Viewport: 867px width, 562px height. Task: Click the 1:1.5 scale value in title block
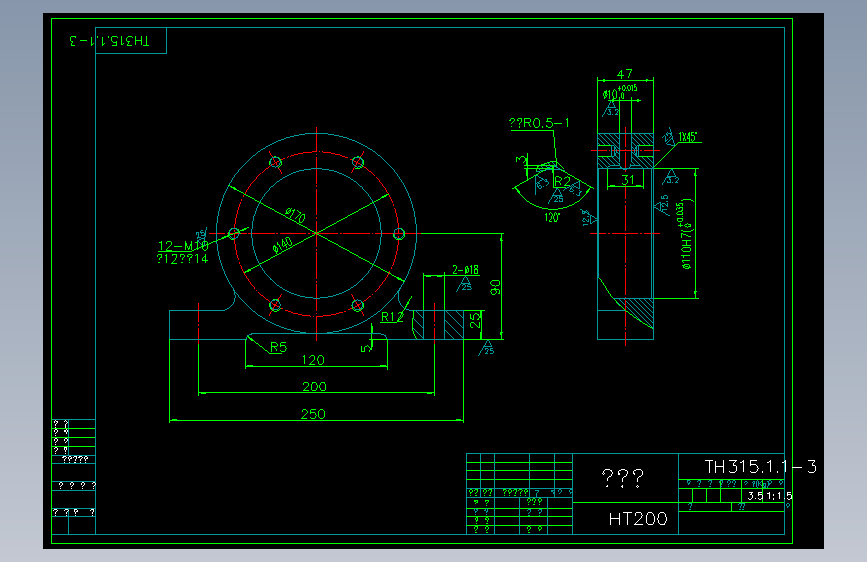(x=780, y=496)
